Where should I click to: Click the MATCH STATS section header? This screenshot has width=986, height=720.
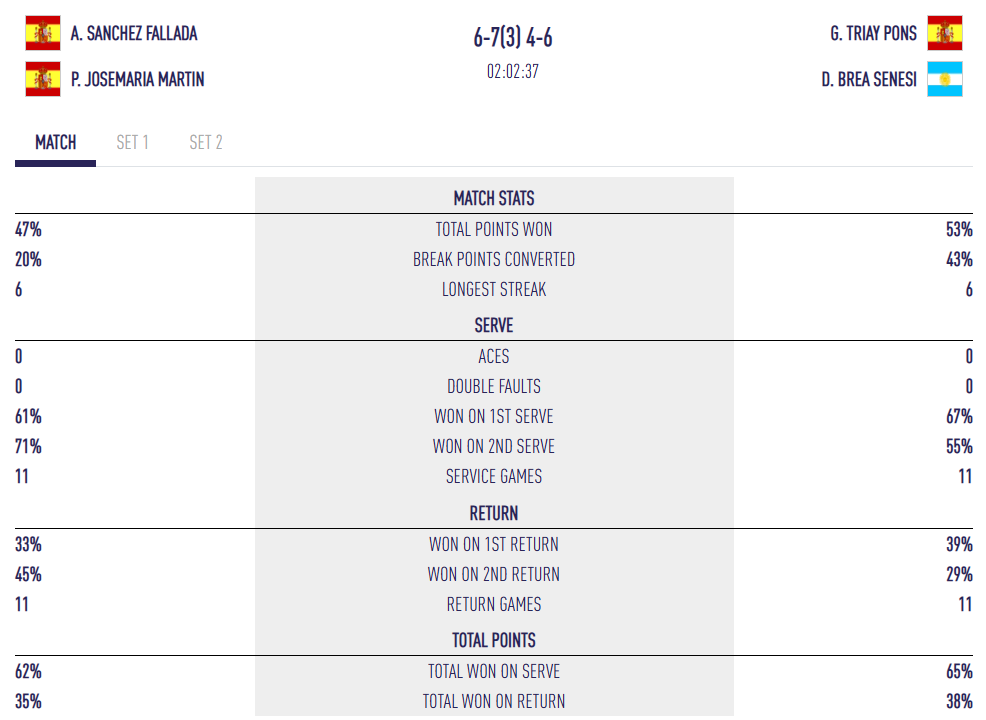(494, 198)
